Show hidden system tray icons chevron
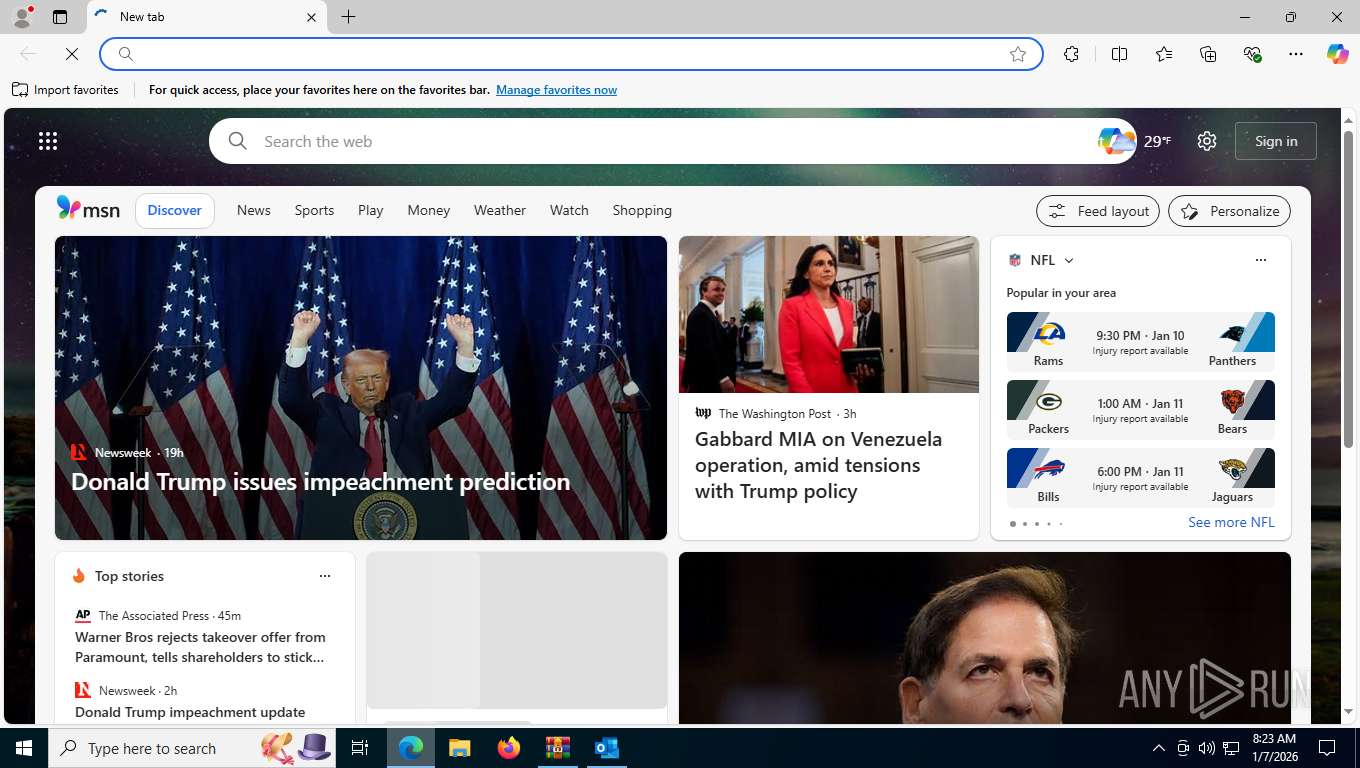The height and width of the screenshot is (768, 1360). (1158, 748)
